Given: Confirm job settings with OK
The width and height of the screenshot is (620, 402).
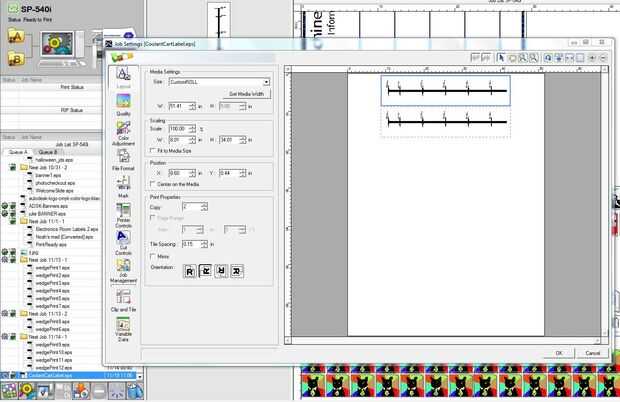Looking at the screenshot, I should coord(558,353).
